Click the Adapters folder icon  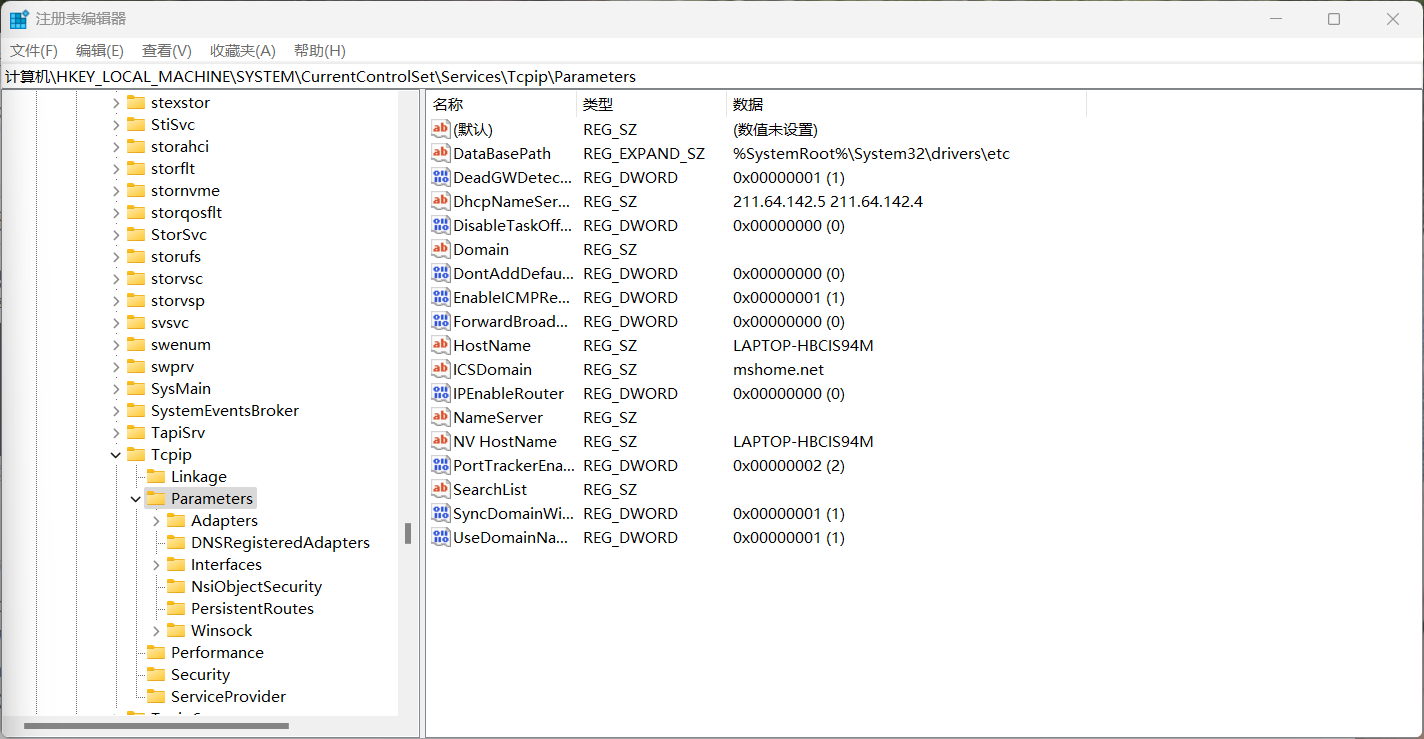point(176,520)
